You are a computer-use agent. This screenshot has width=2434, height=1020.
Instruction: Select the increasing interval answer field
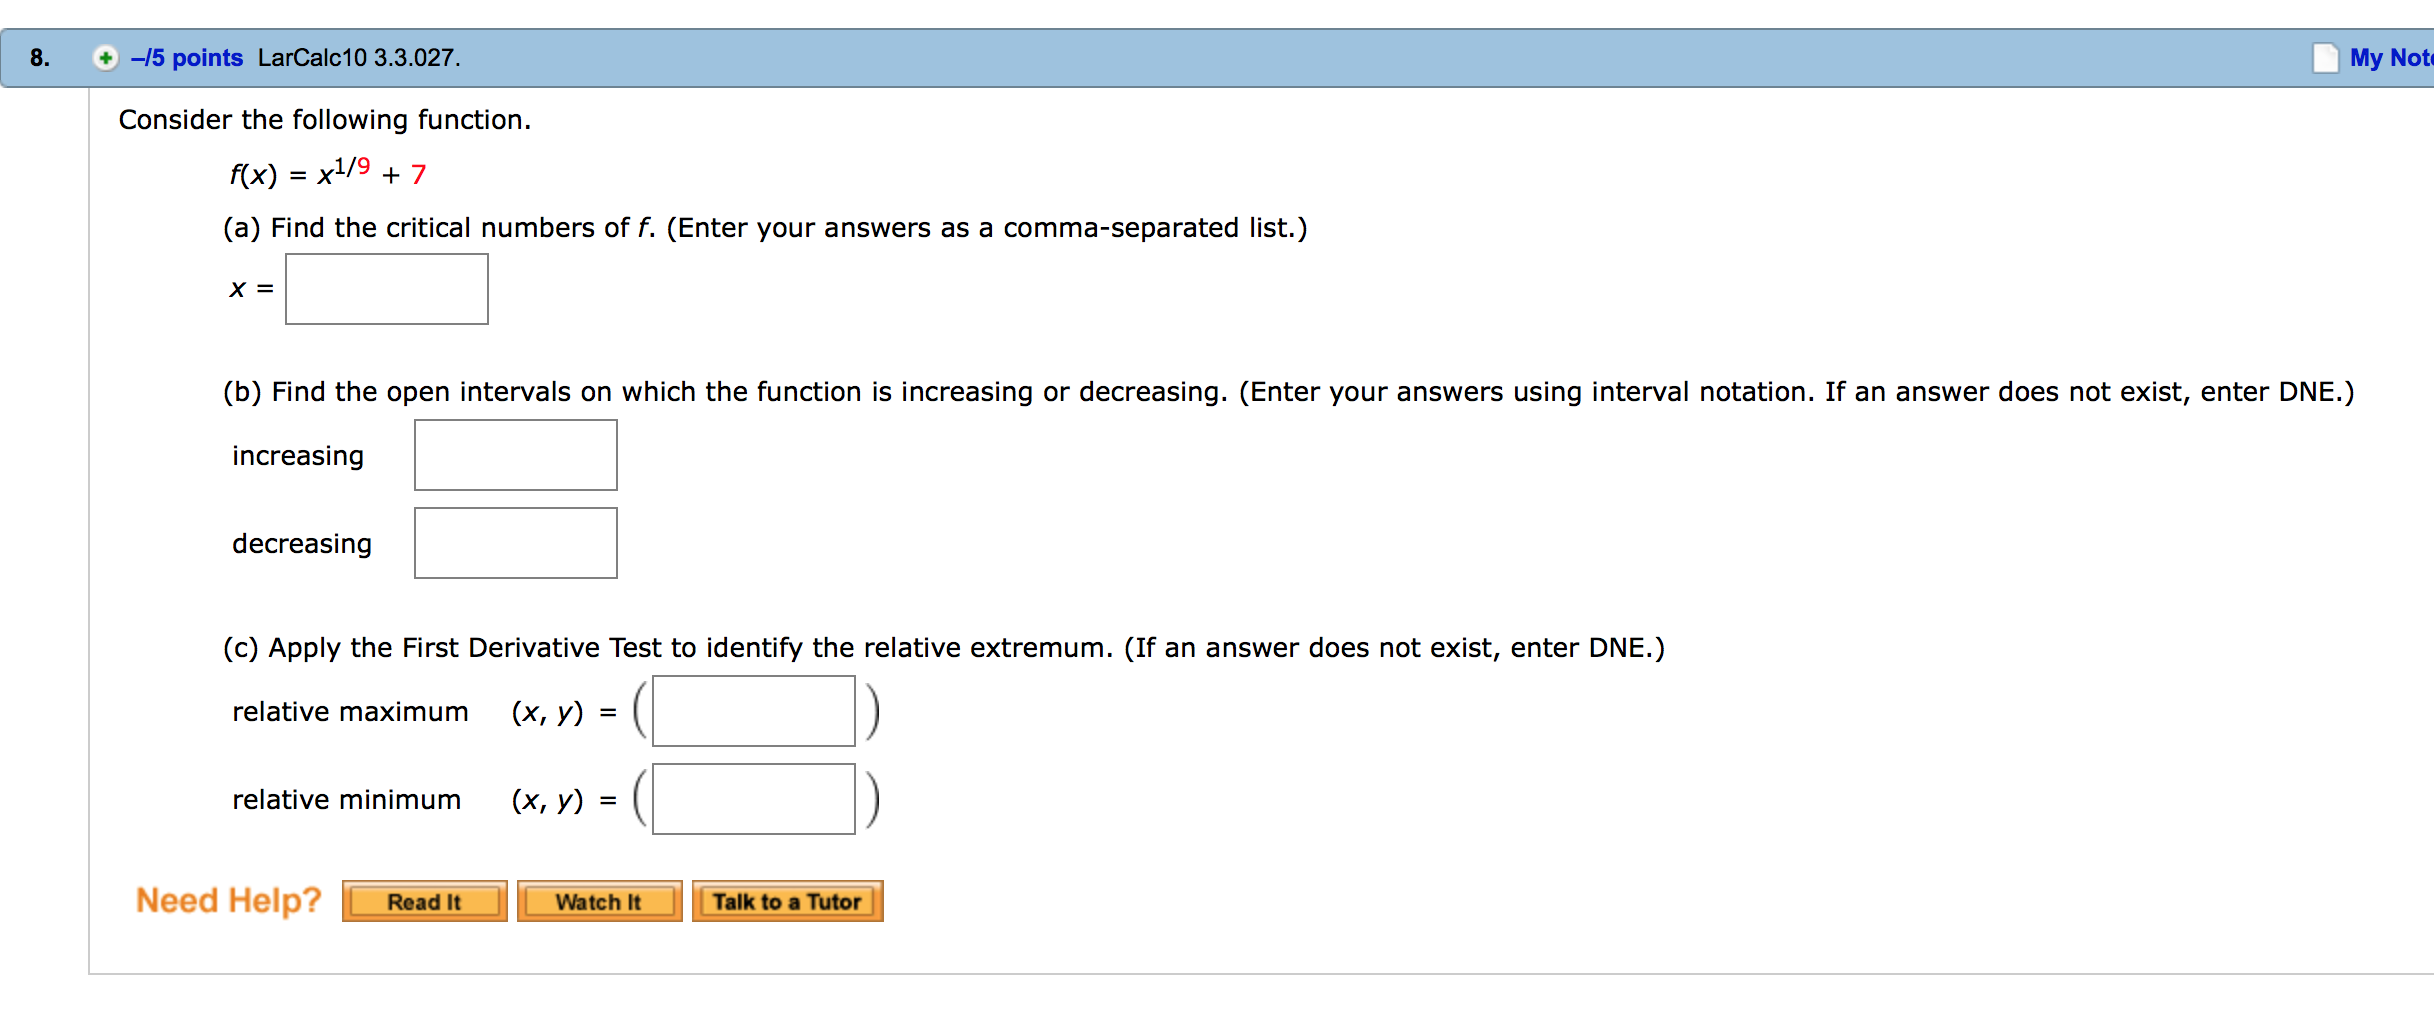[516, 455]
